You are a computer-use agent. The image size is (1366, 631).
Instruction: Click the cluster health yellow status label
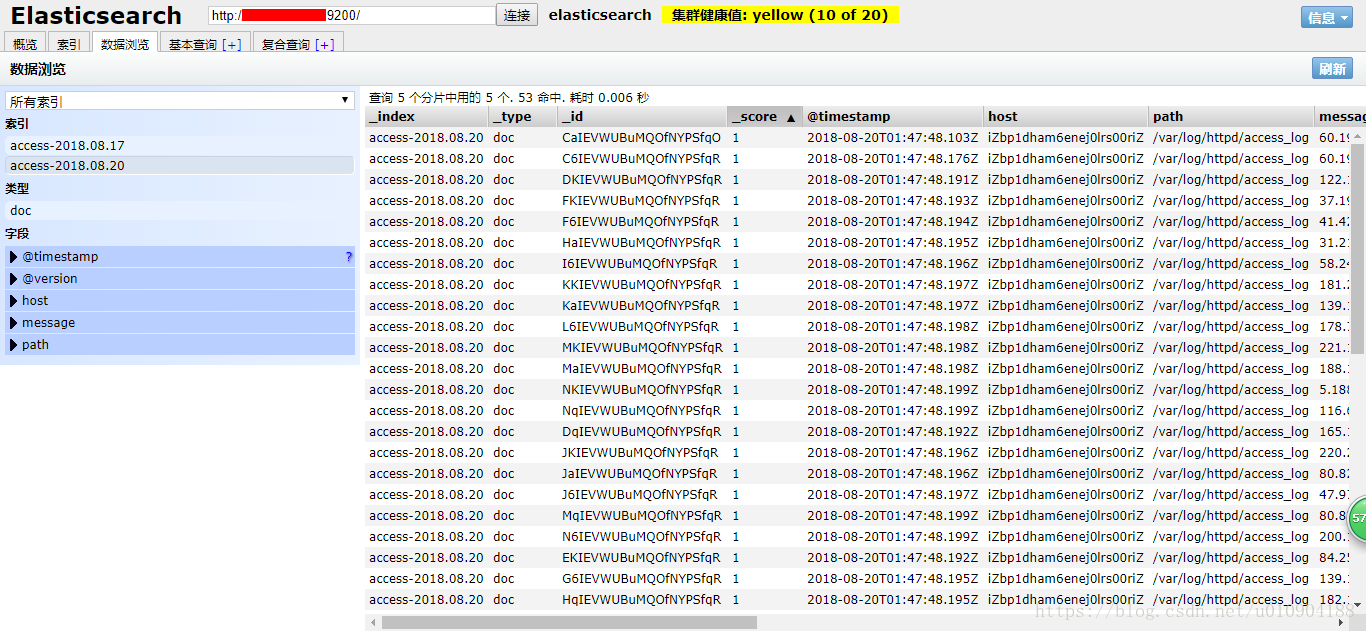(x=780, y=15)
